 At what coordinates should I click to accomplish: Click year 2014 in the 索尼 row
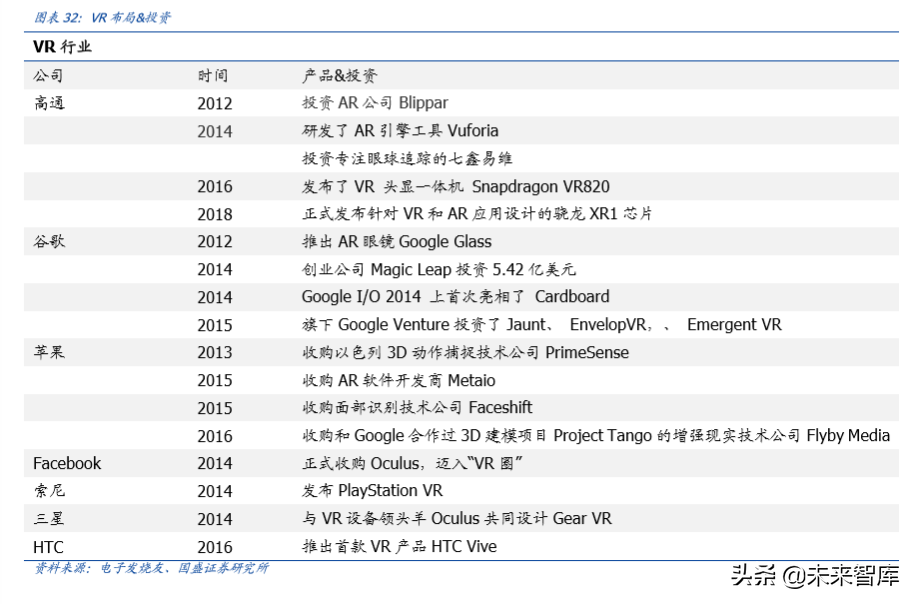click(x=215, y=491)
